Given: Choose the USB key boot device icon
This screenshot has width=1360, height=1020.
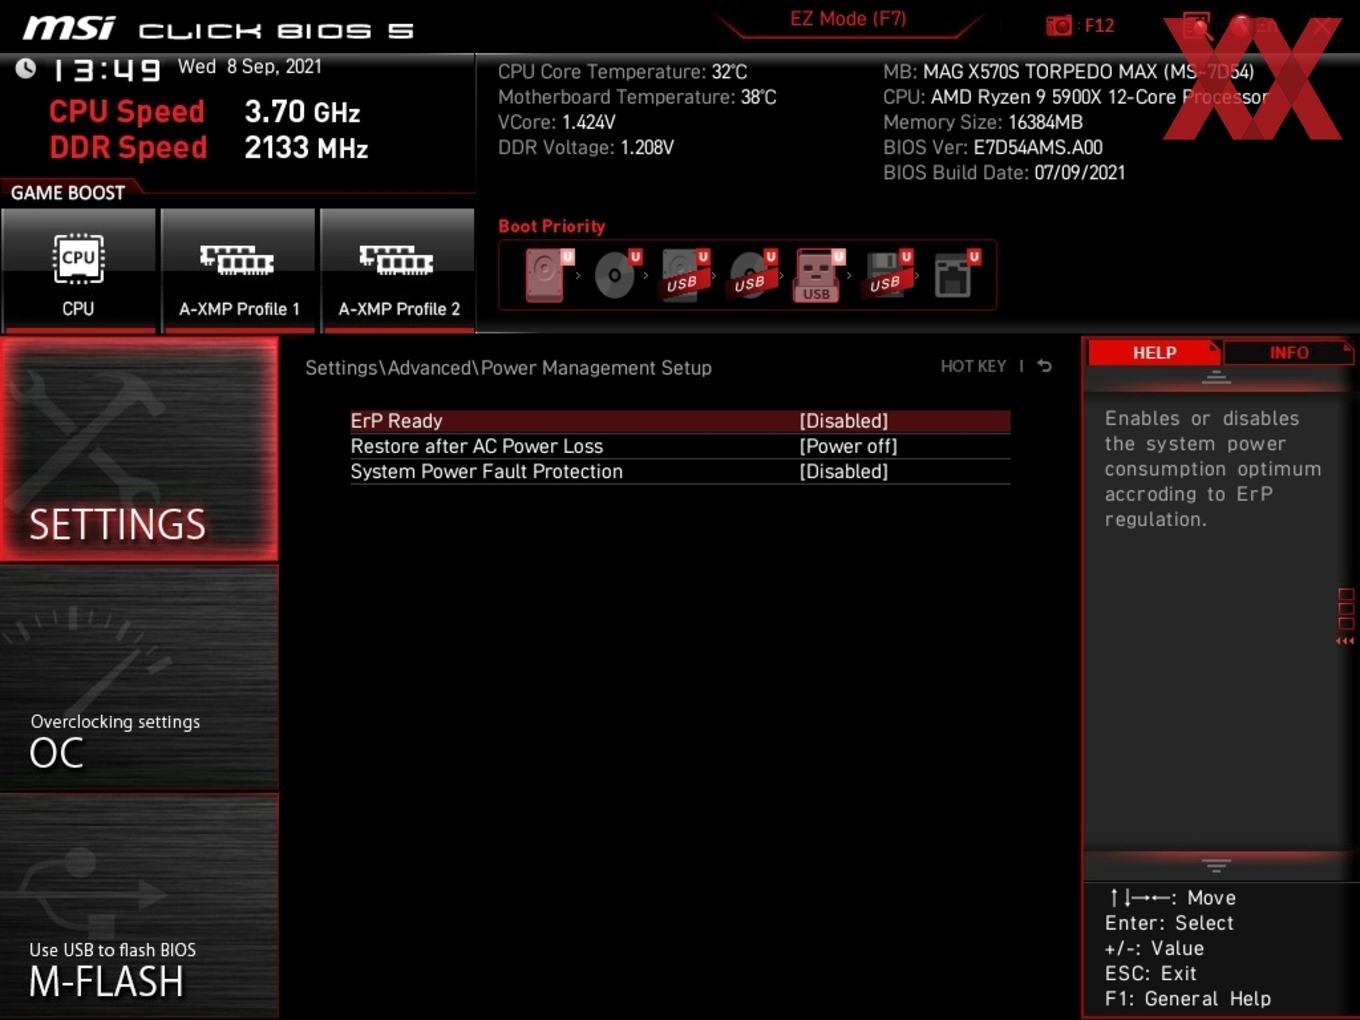Looking at the screenshot, I should pyautogui.click(x=819, y=275).
